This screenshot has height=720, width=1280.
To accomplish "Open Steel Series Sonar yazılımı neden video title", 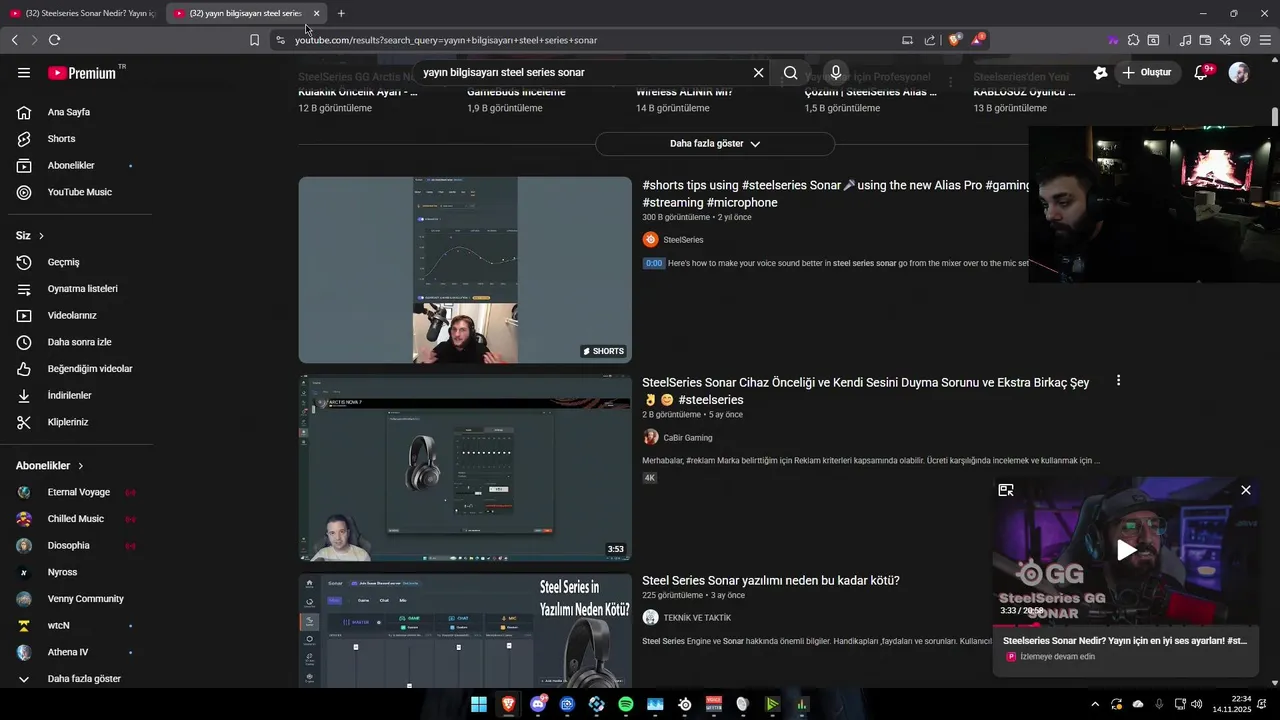I will click(x=771, y=581).
